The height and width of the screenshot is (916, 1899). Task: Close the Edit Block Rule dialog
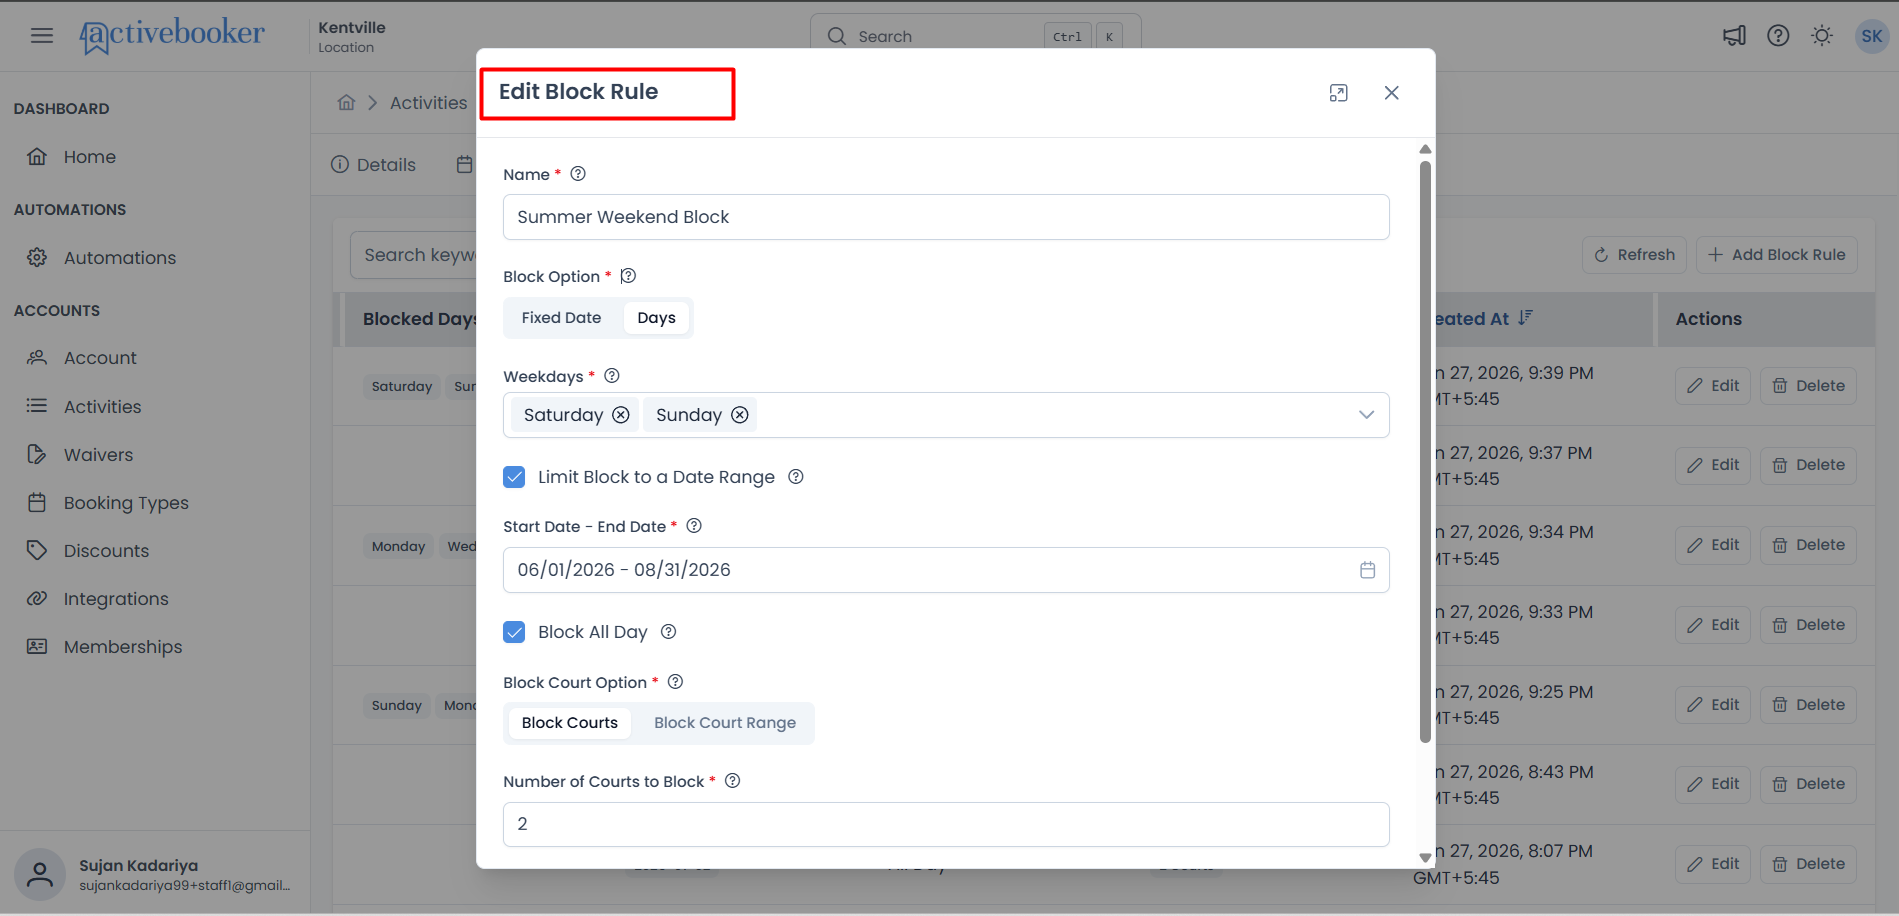tap(1391, 93)
